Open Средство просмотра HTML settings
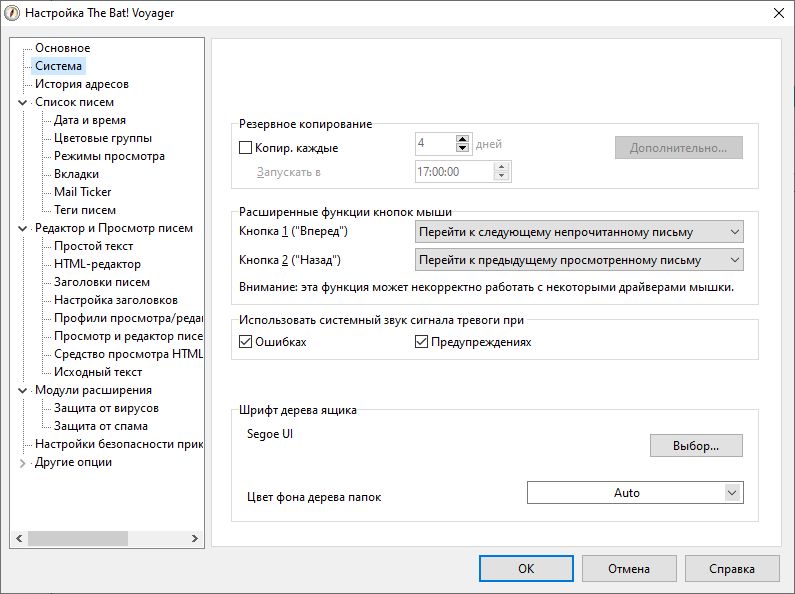The width and height of the screenshot is (795, 594). click(128, 354)
